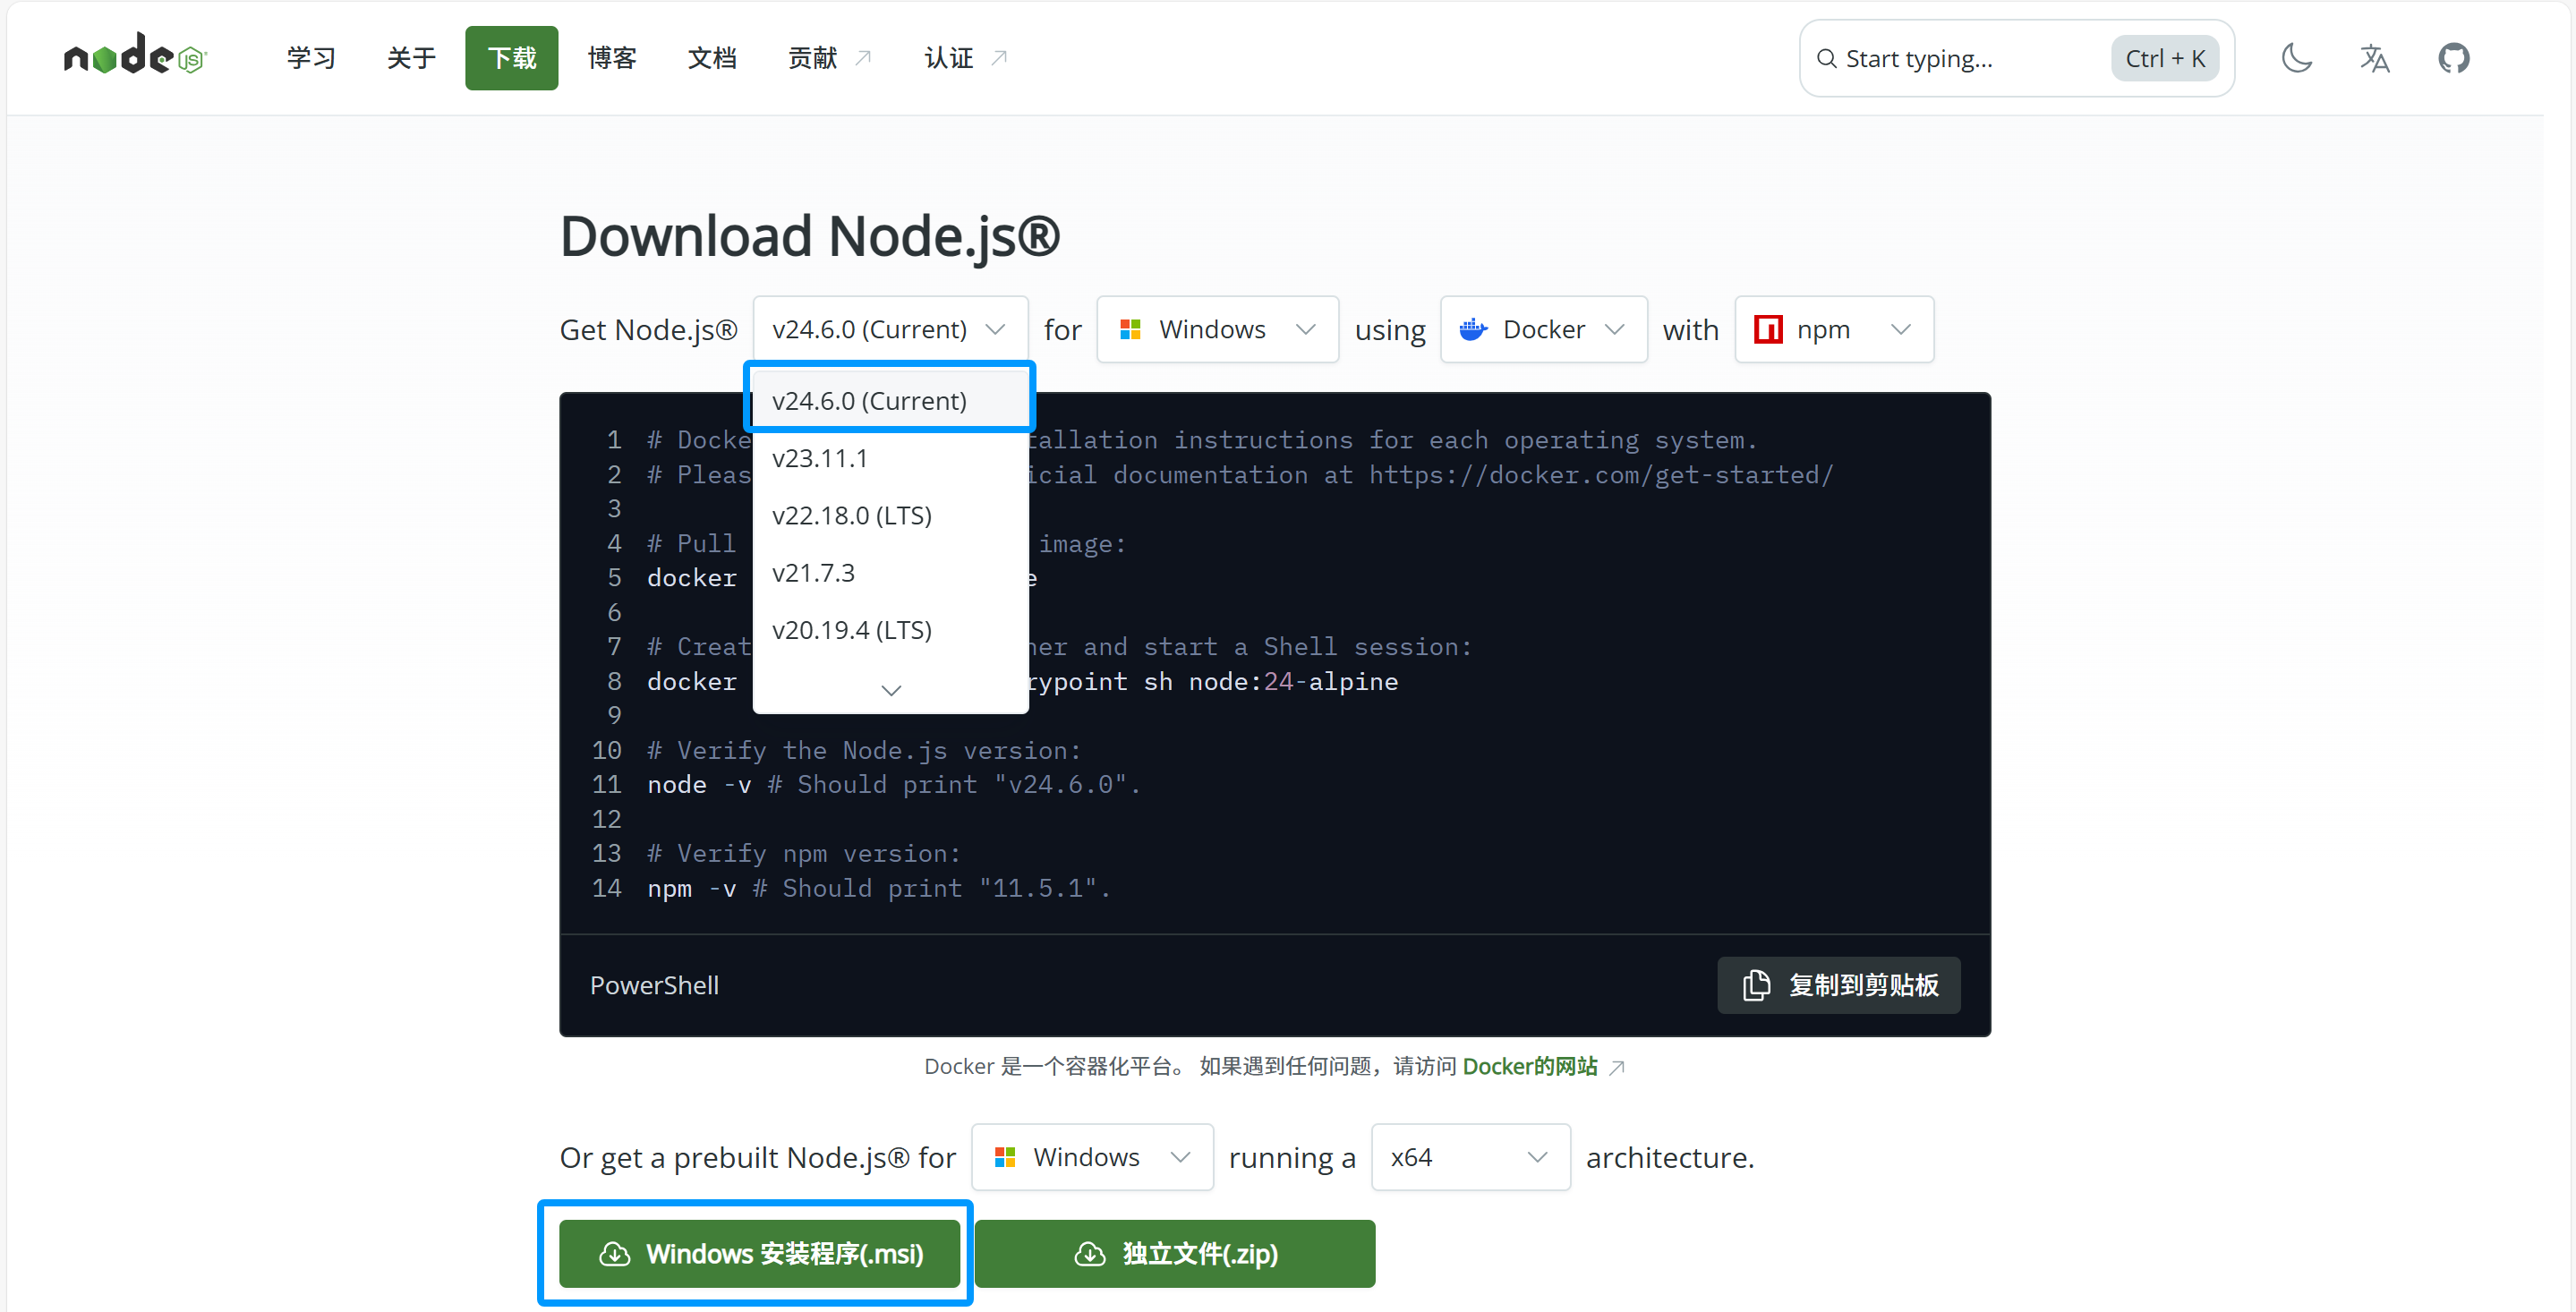The width and height of the screenshot is (2576, 1312).
Task: Open the prebuilt Windows platform dropdown
Action: 1092,1157
